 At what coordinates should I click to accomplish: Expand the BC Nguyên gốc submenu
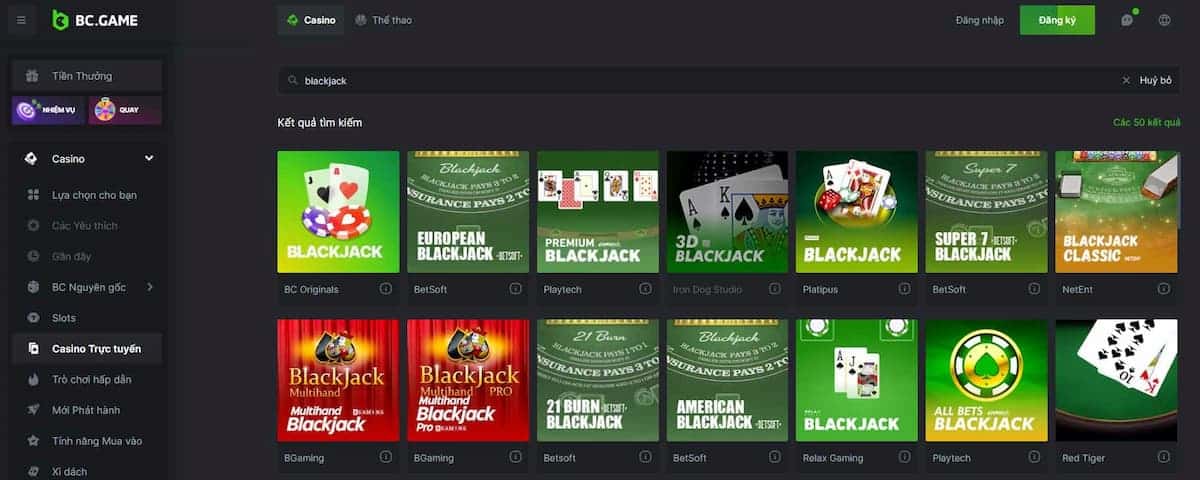click(150, 287)
